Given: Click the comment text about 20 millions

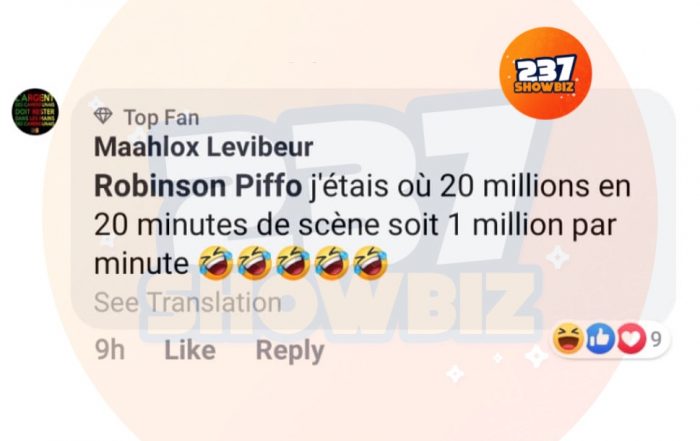Looking at the screenshot, I should coord(362,225).
